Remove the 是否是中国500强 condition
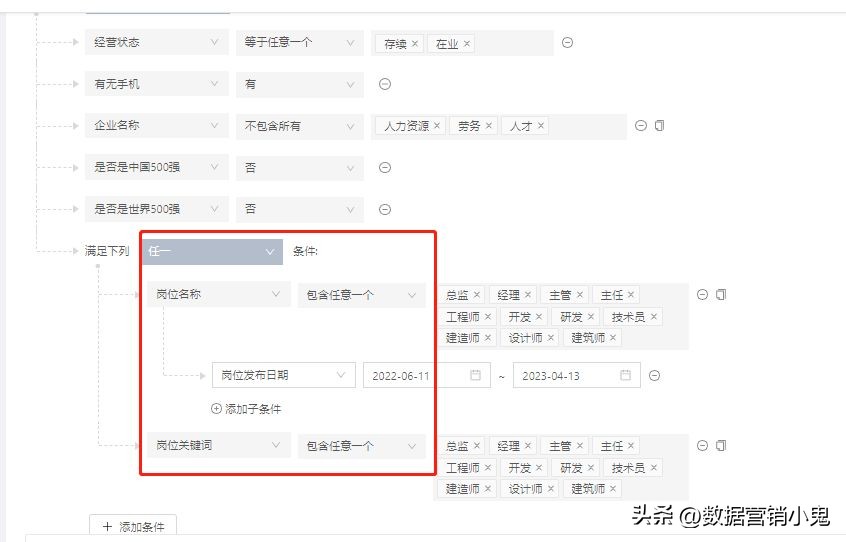The width and height of the screenshot is (846, 542). [385, 168]
